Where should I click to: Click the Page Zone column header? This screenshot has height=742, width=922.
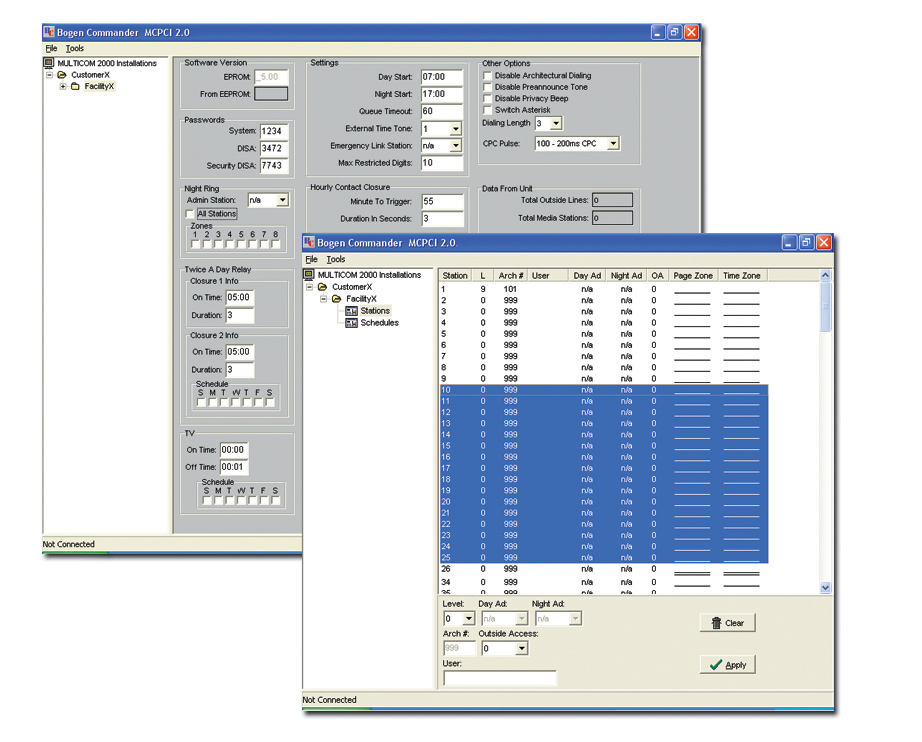693,276
